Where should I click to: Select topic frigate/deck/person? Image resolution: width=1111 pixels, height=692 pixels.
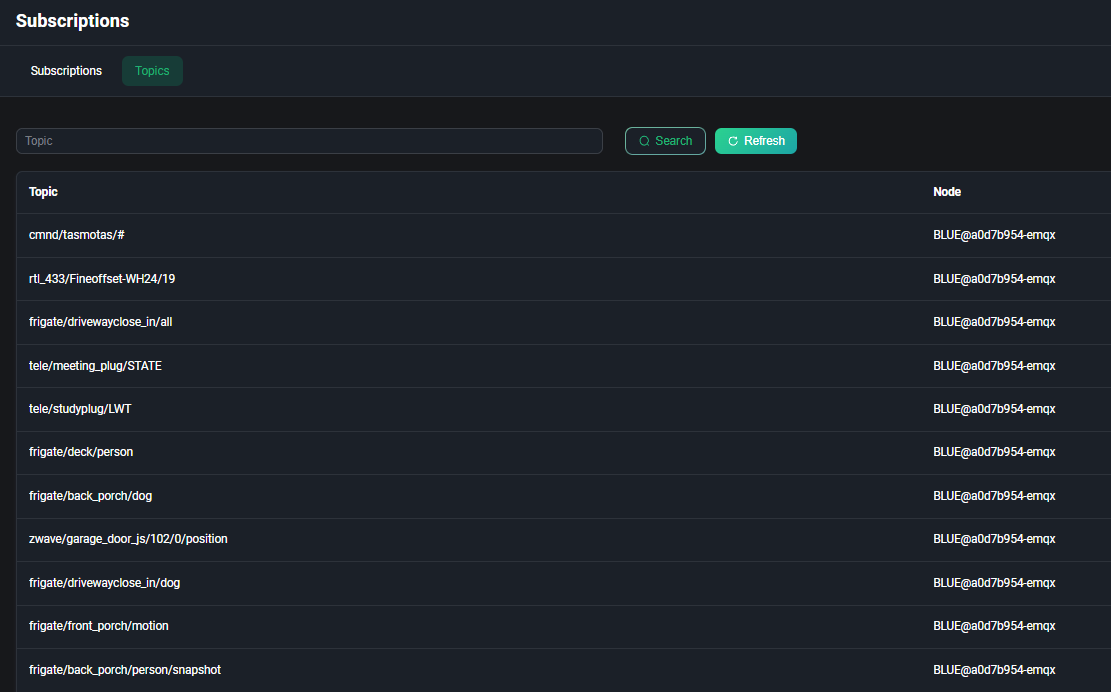click(81, 453)
